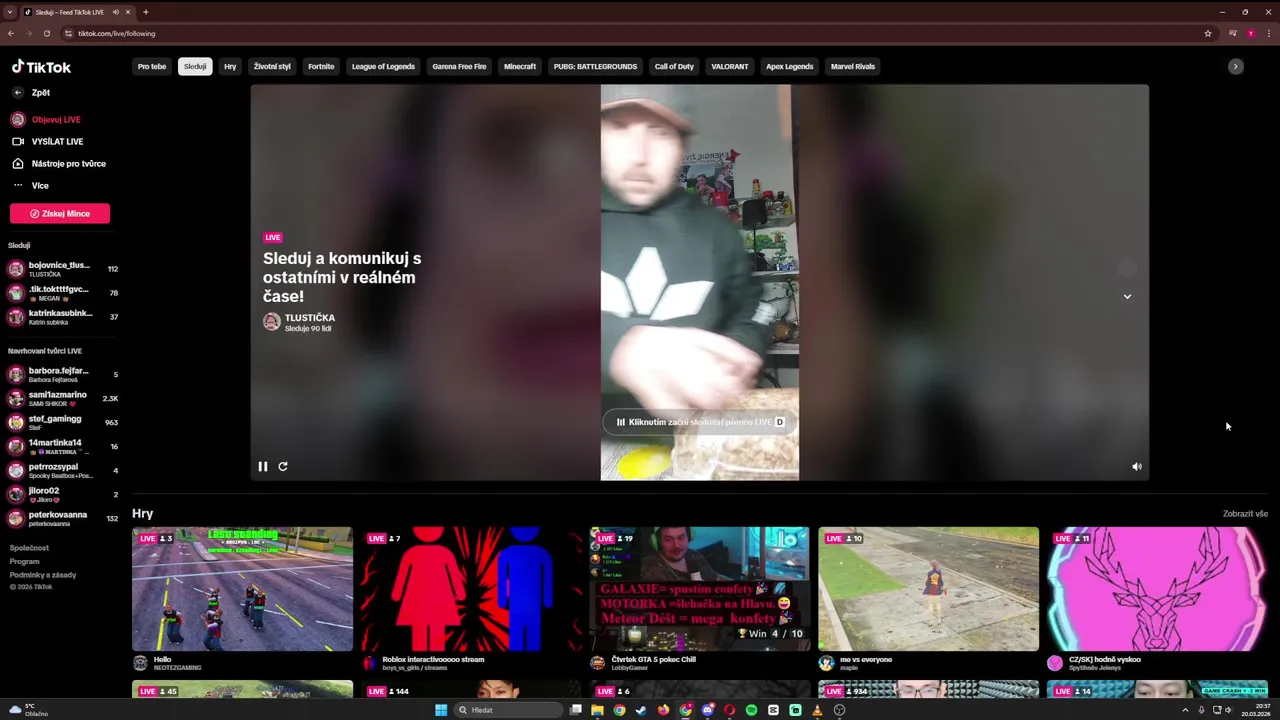The image size is (1280, 720).
Task: Open the suggested creator stef_gamingg
Action: tap(62, 422)
